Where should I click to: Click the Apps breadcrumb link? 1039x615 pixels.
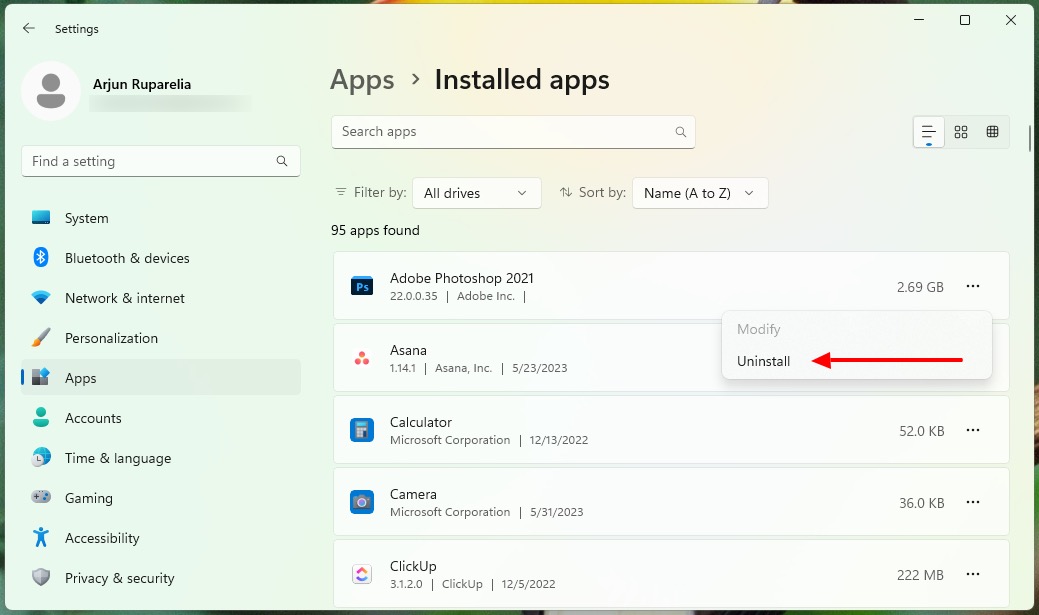point(362,80)
